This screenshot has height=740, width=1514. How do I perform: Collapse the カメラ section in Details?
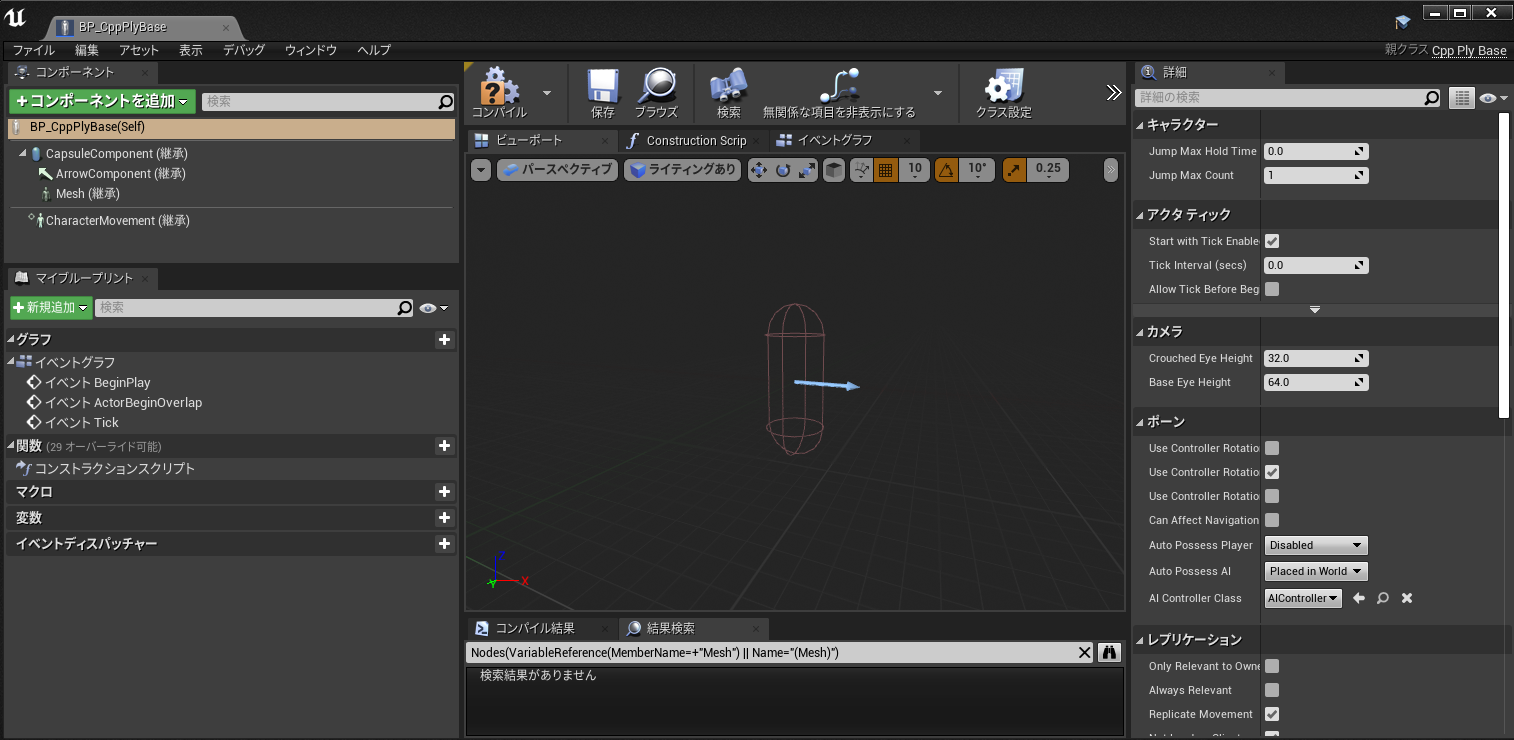pos(1140,332)
